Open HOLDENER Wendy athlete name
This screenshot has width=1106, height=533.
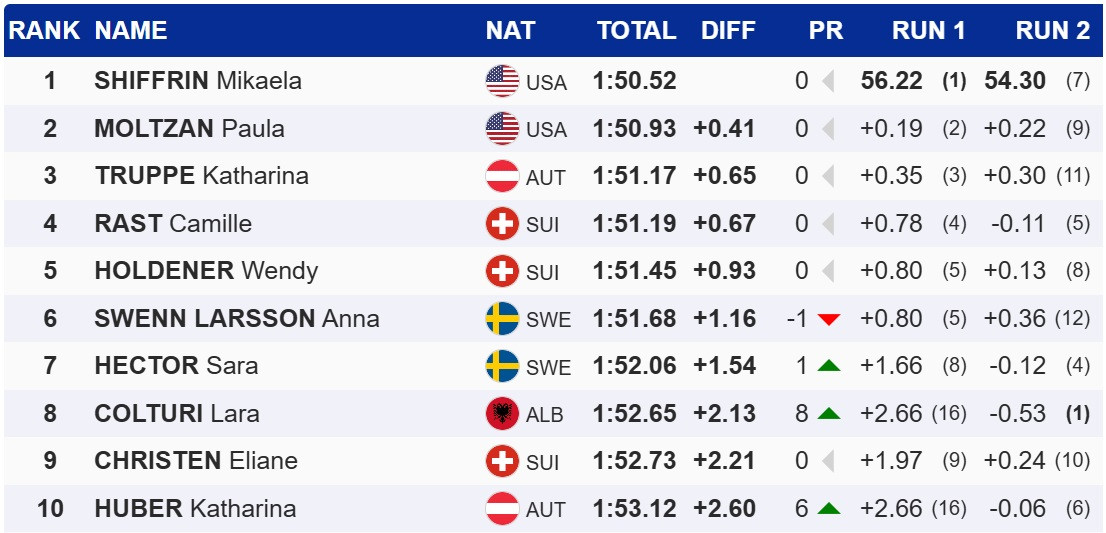[x=206, y=271]
